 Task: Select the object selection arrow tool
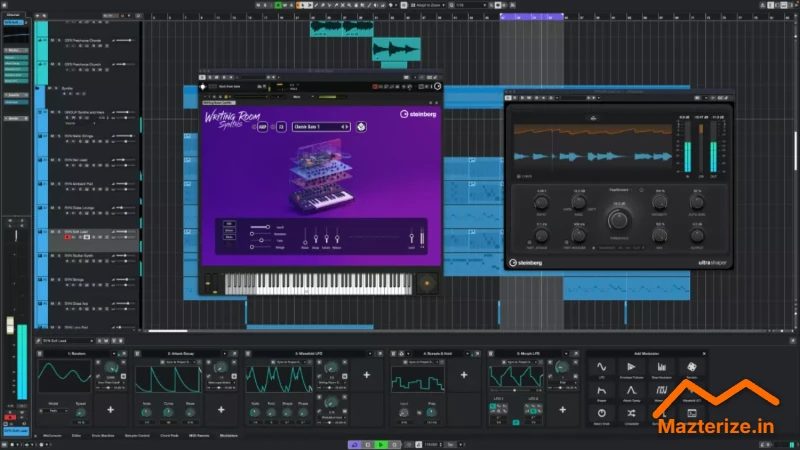point(302,5)
